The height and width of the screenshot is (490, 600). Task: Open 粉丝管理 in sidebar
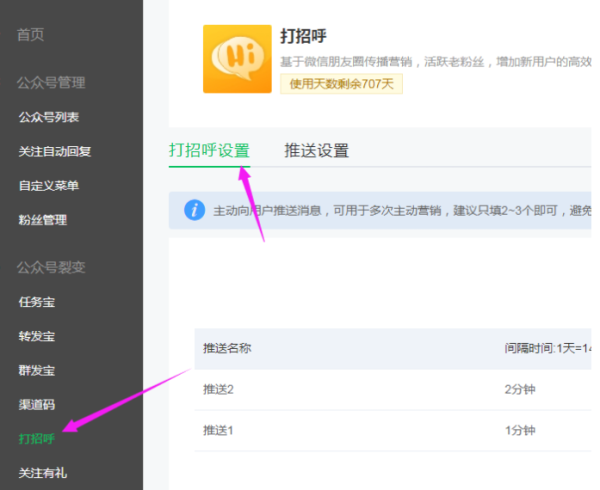42,220
